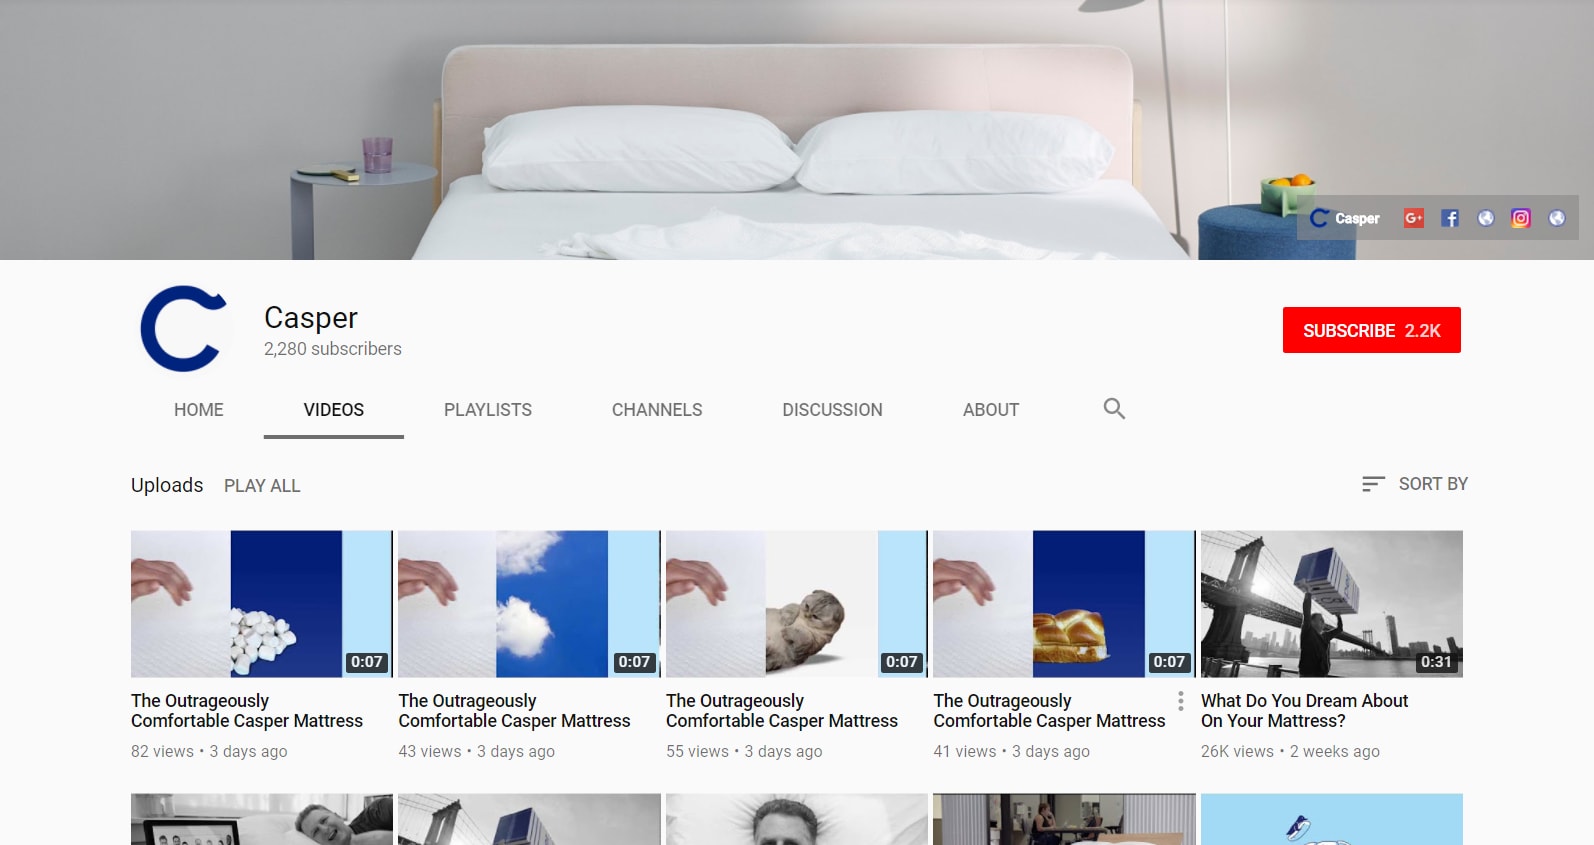Viewport: 1594px width, 845px height.
Task: Open second-row thumbnail of man on pillow
Action: point(797,819)
